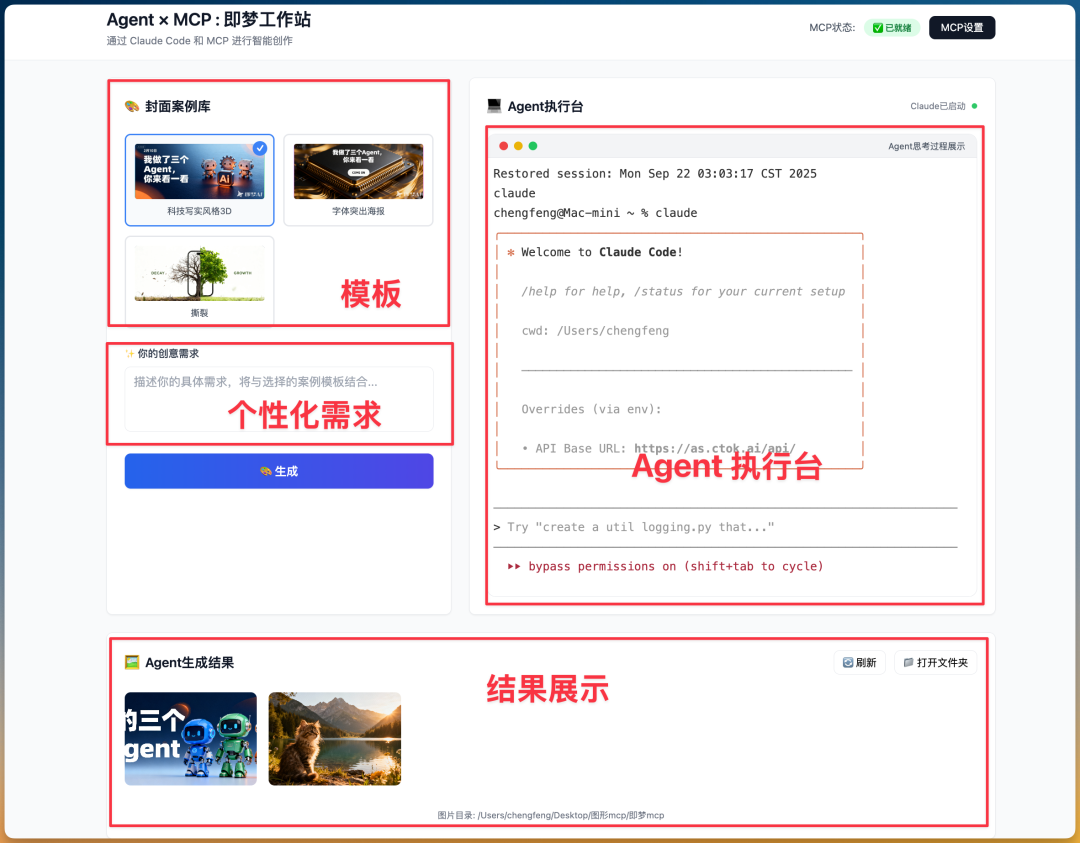Click the red terminal window dot

tap(503, 146)
